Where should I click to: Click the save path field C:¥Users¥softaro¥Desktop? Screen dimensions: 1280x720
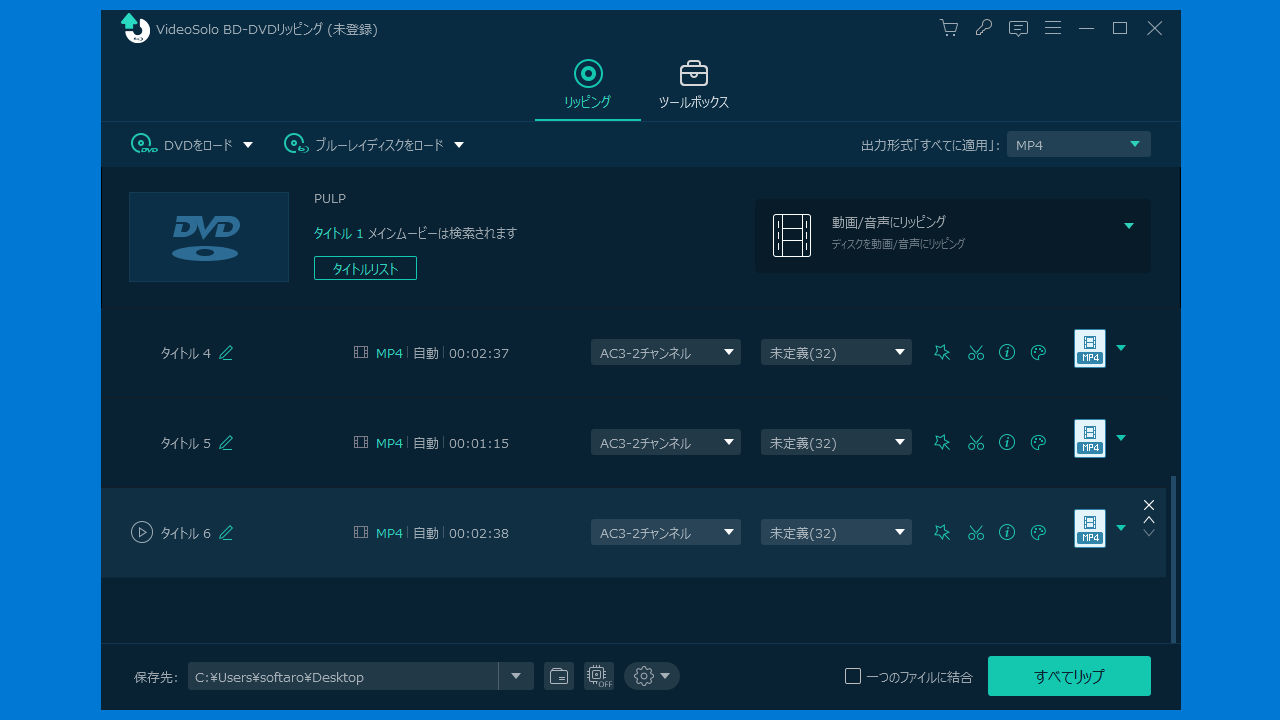coord(343,676)
